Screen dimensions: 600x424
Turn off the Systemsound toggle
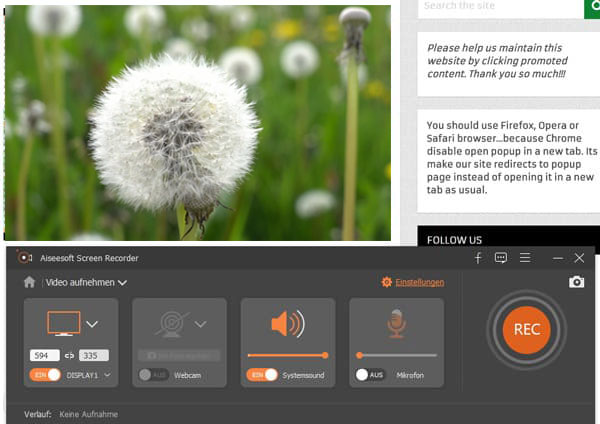262,375
